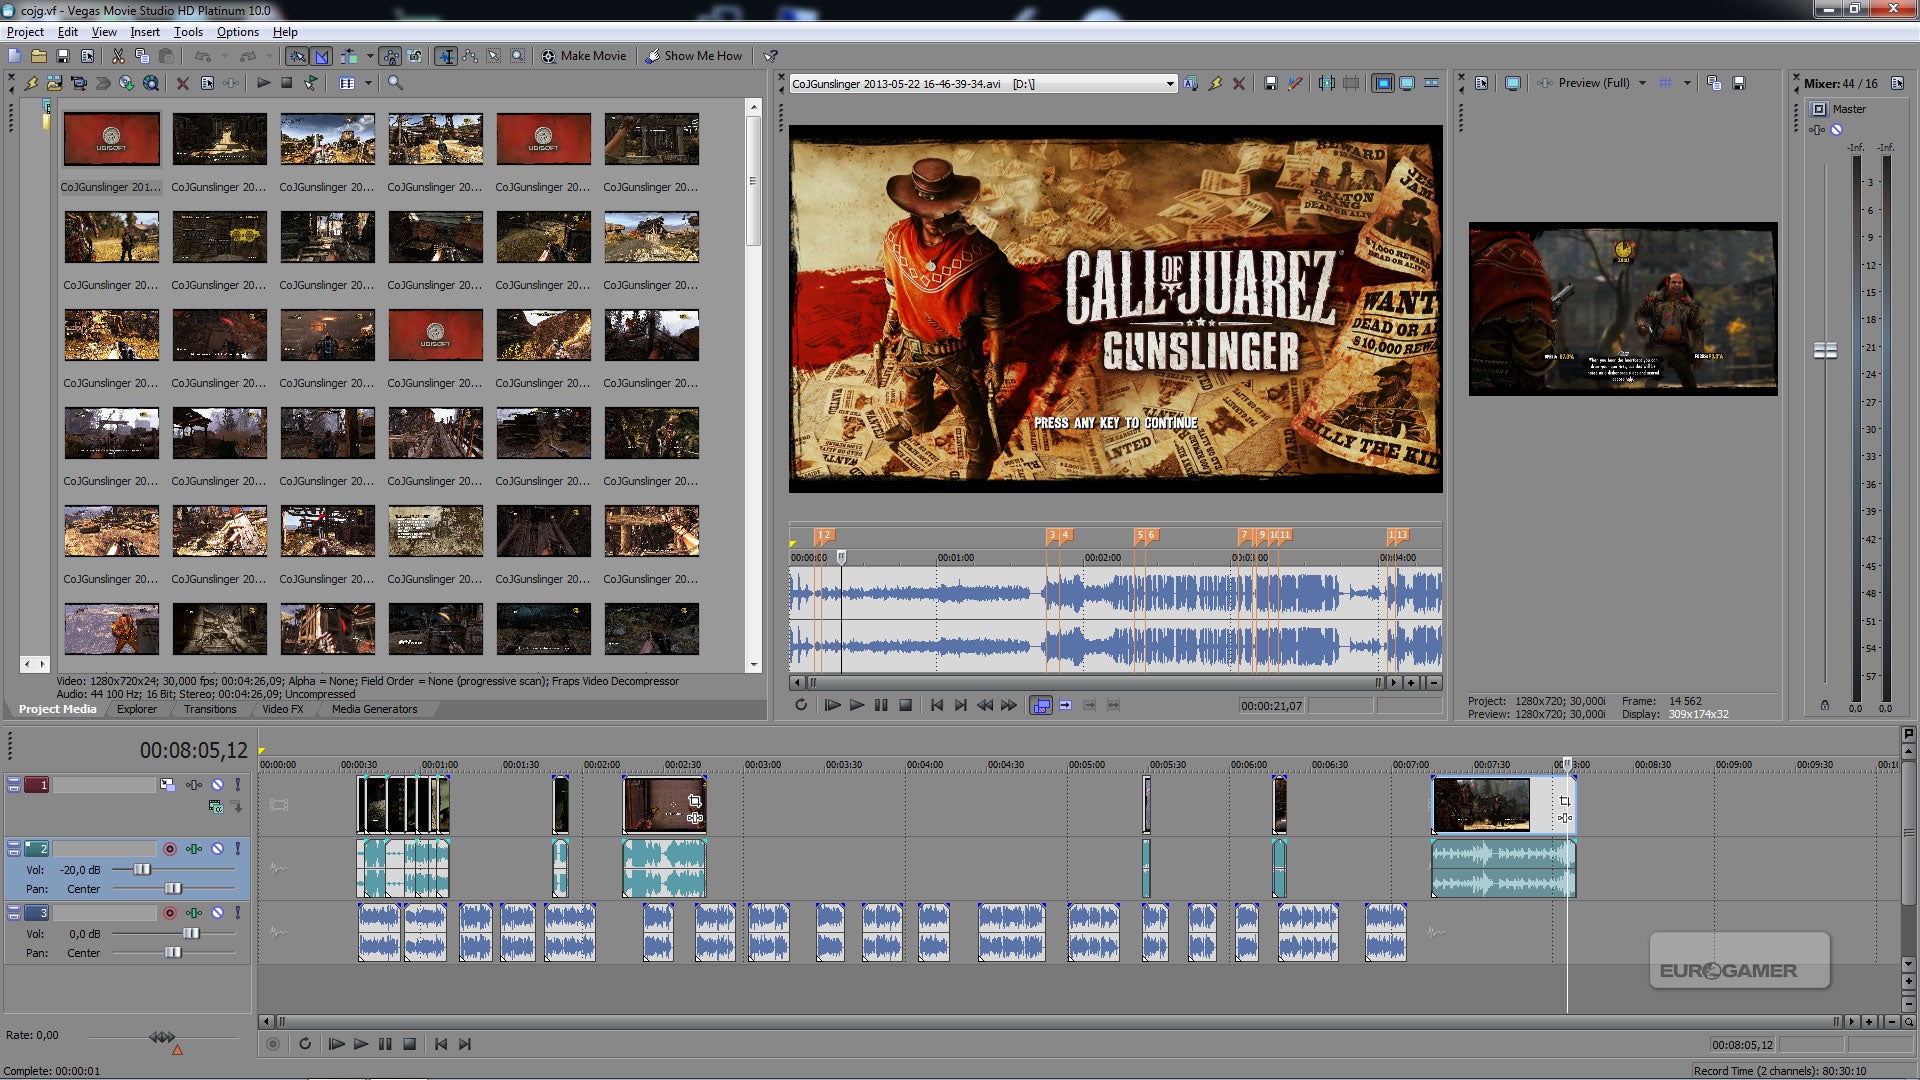
Task: Click the Undo arrow icon
Action: pyautogui.click(x=203, y=56)
